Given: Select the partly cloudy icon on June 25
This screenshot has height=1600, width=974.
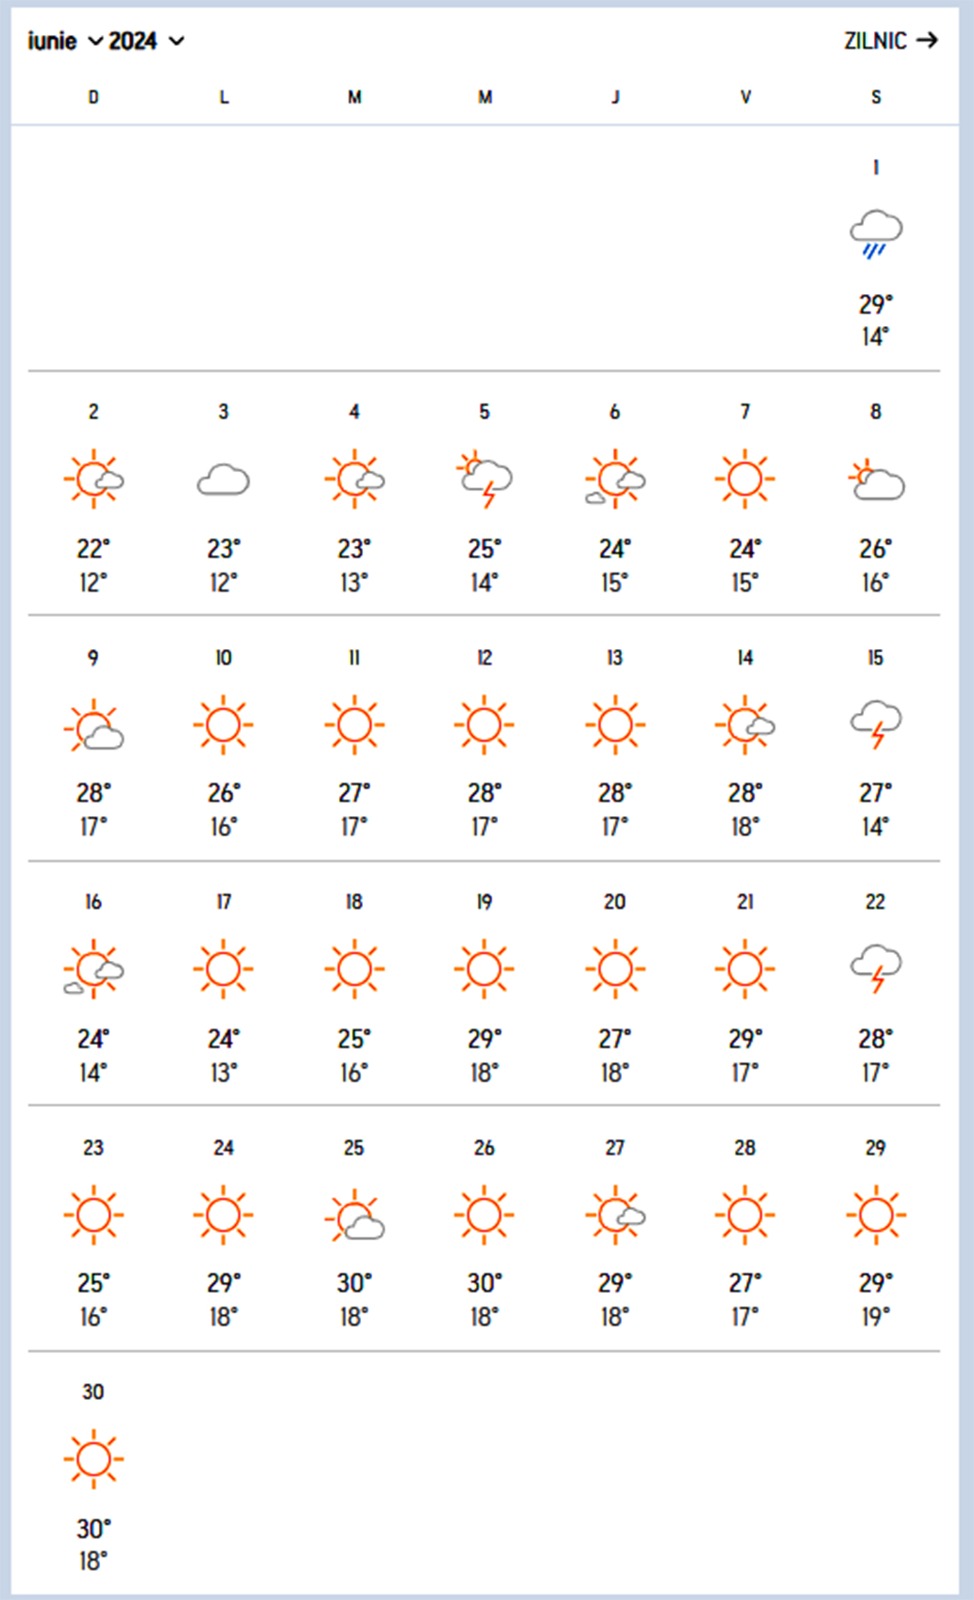Looking at the screenshot, I should click(354, 1216).
